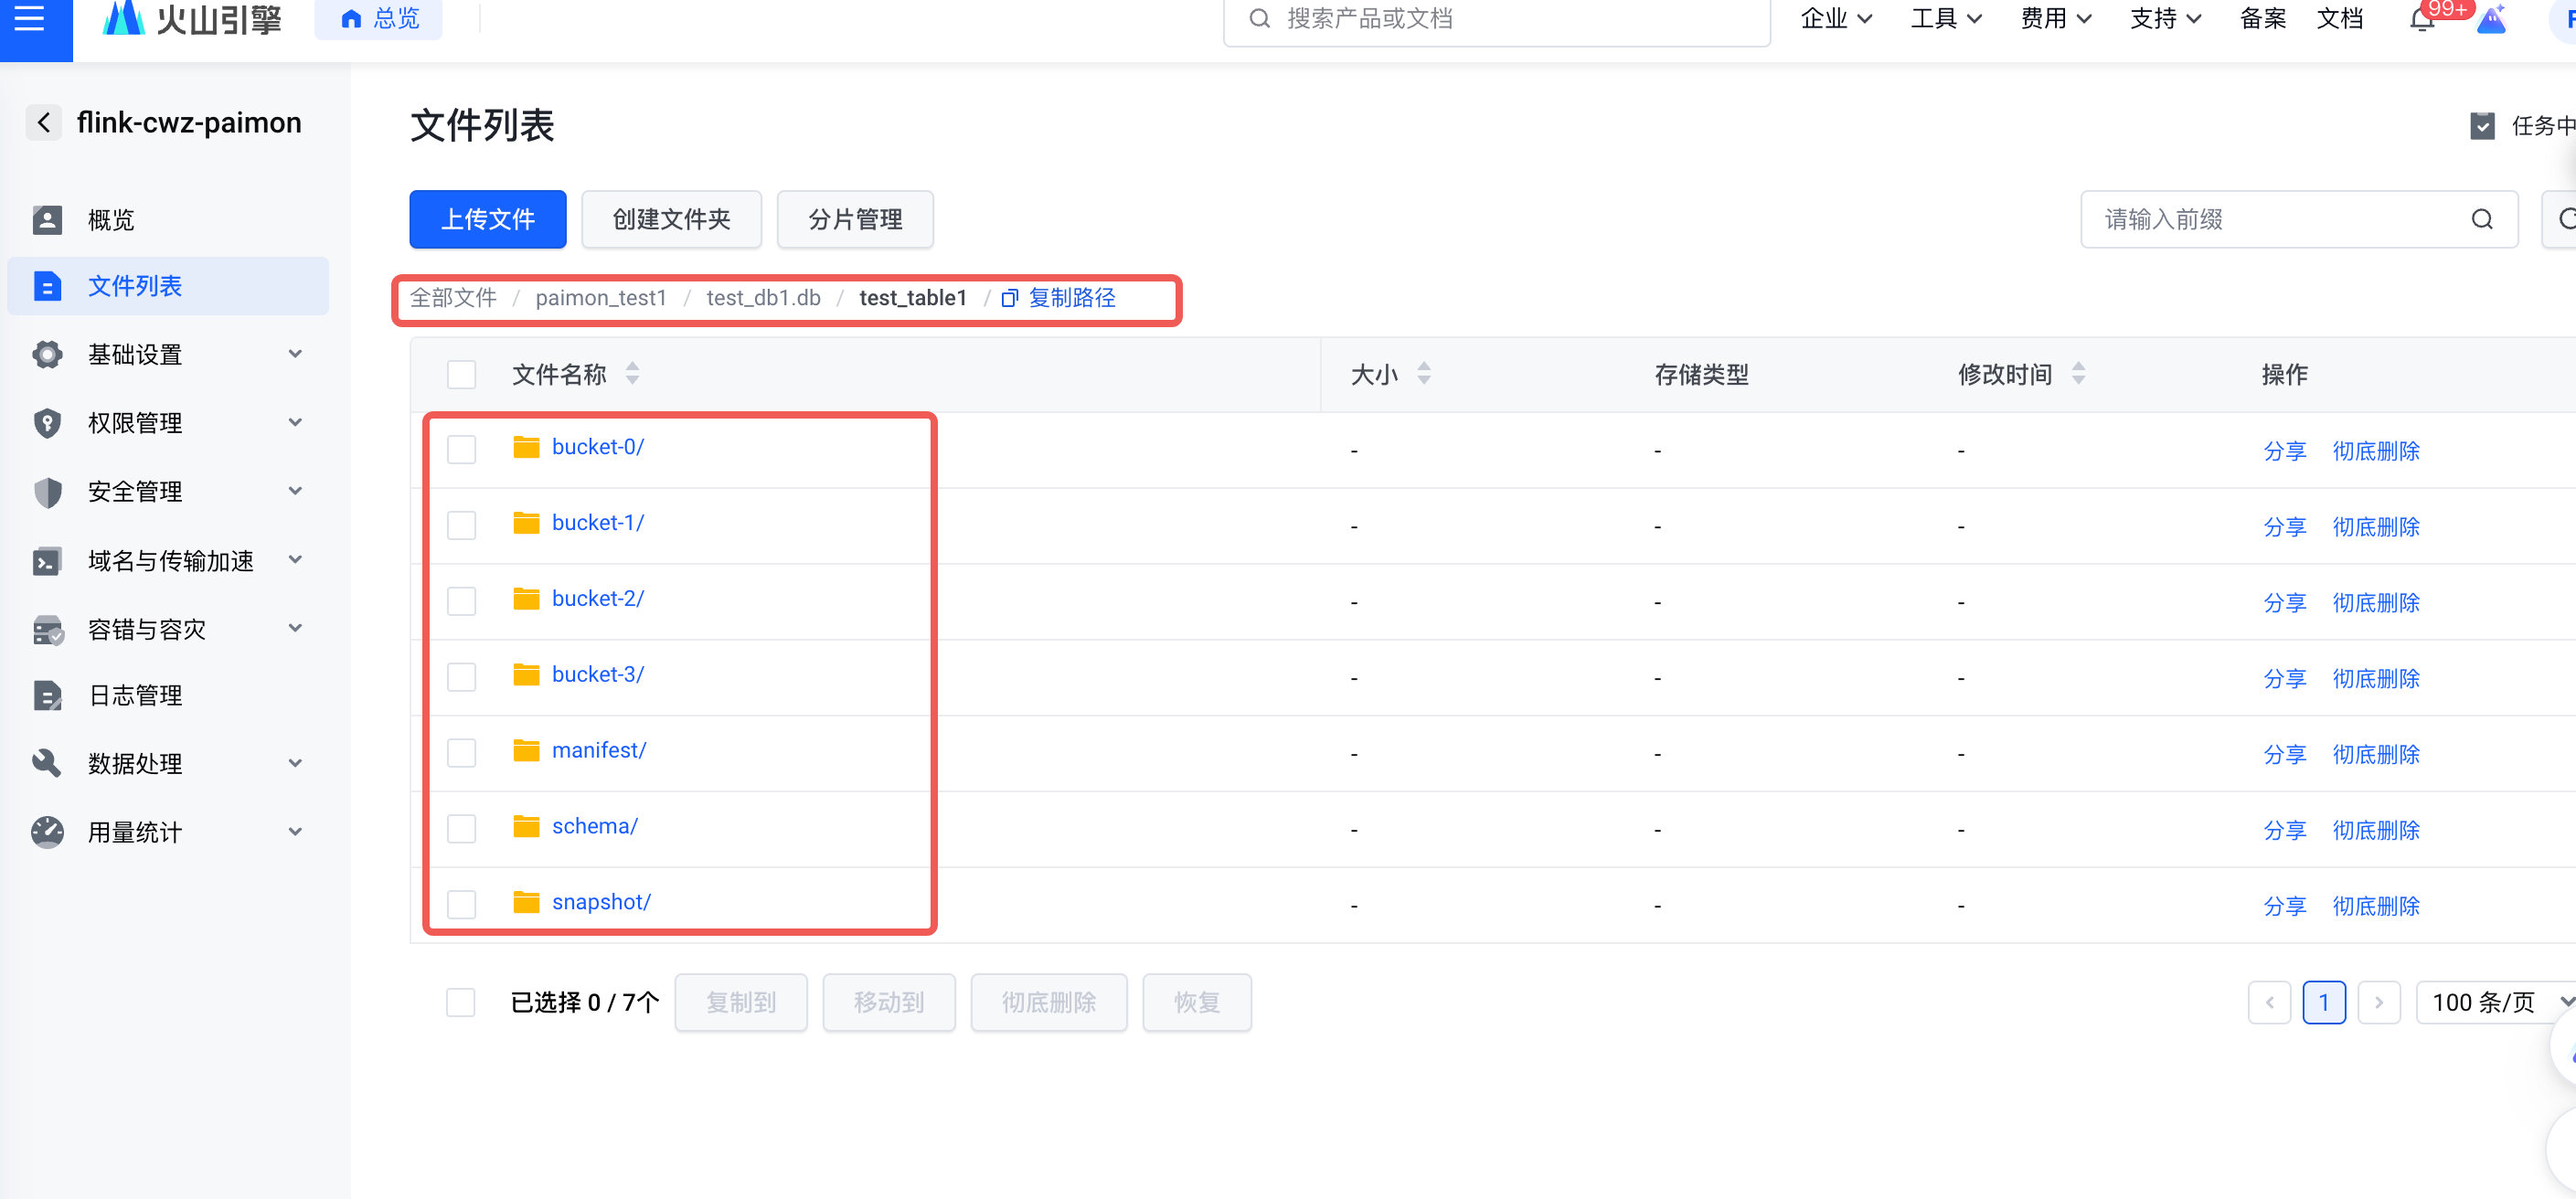Sort by 修改时间 column
This screenshot has width=2576, height=1199.
[2079, 374]
